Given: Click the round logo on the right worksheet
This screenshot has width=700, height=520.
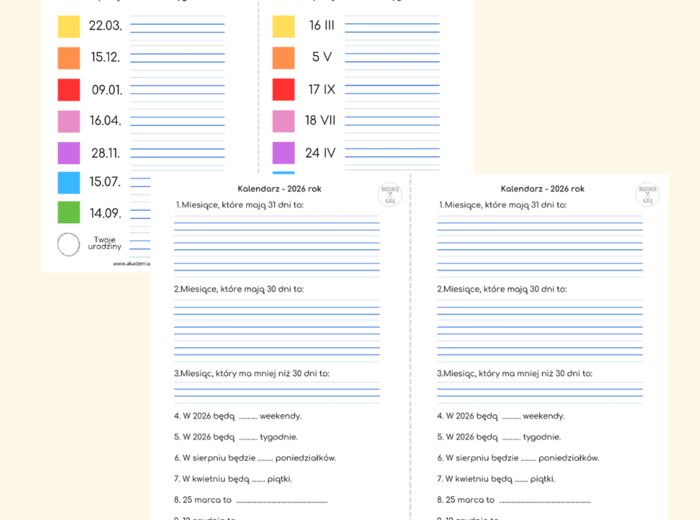Looking at the screenshot, I should [x=647, y=194].
